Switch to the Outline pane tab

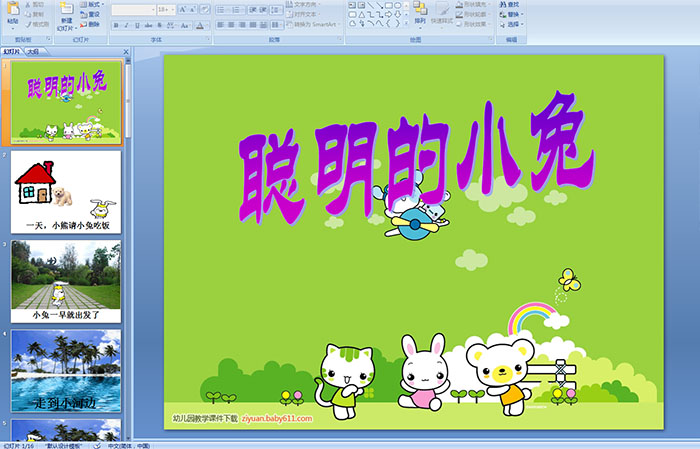tap(33, 52)
